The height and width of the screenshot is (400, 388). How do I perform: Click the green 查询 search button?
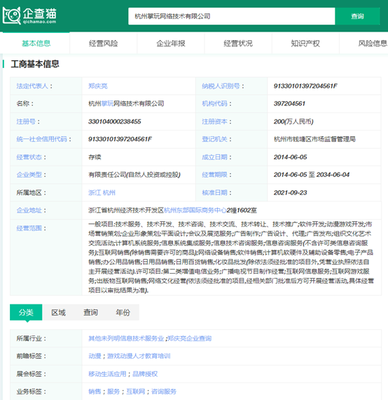[357, 16]
